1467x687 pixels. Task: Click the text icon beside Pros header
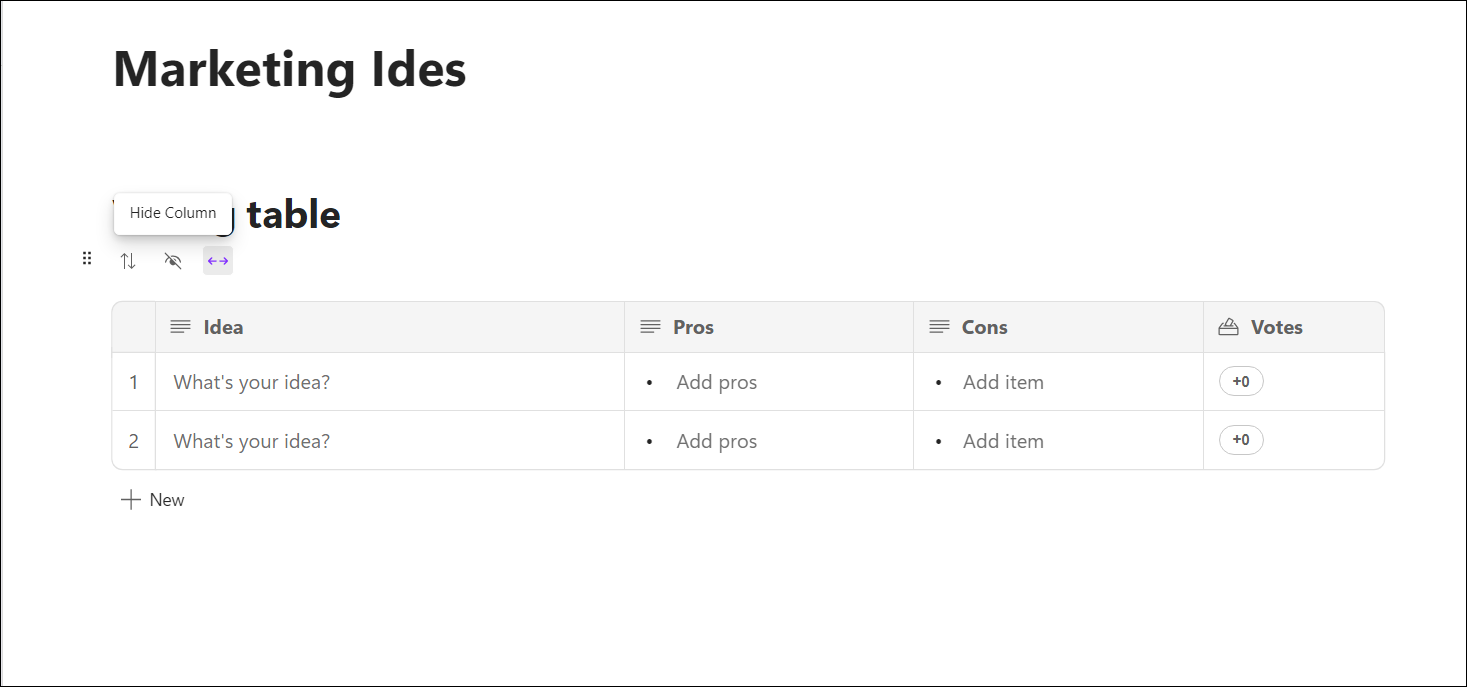pos(650,327)
